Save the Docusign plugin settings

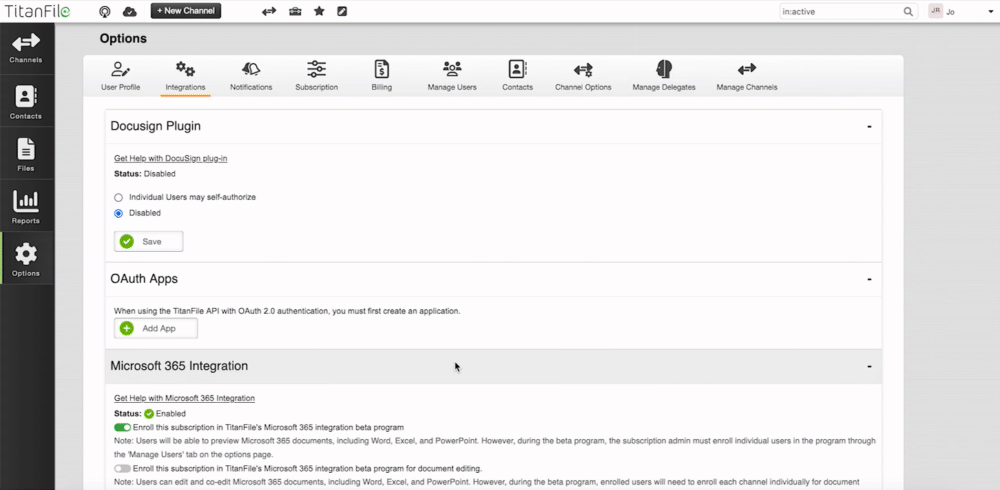pyautogui.click(x=149, y=241)
